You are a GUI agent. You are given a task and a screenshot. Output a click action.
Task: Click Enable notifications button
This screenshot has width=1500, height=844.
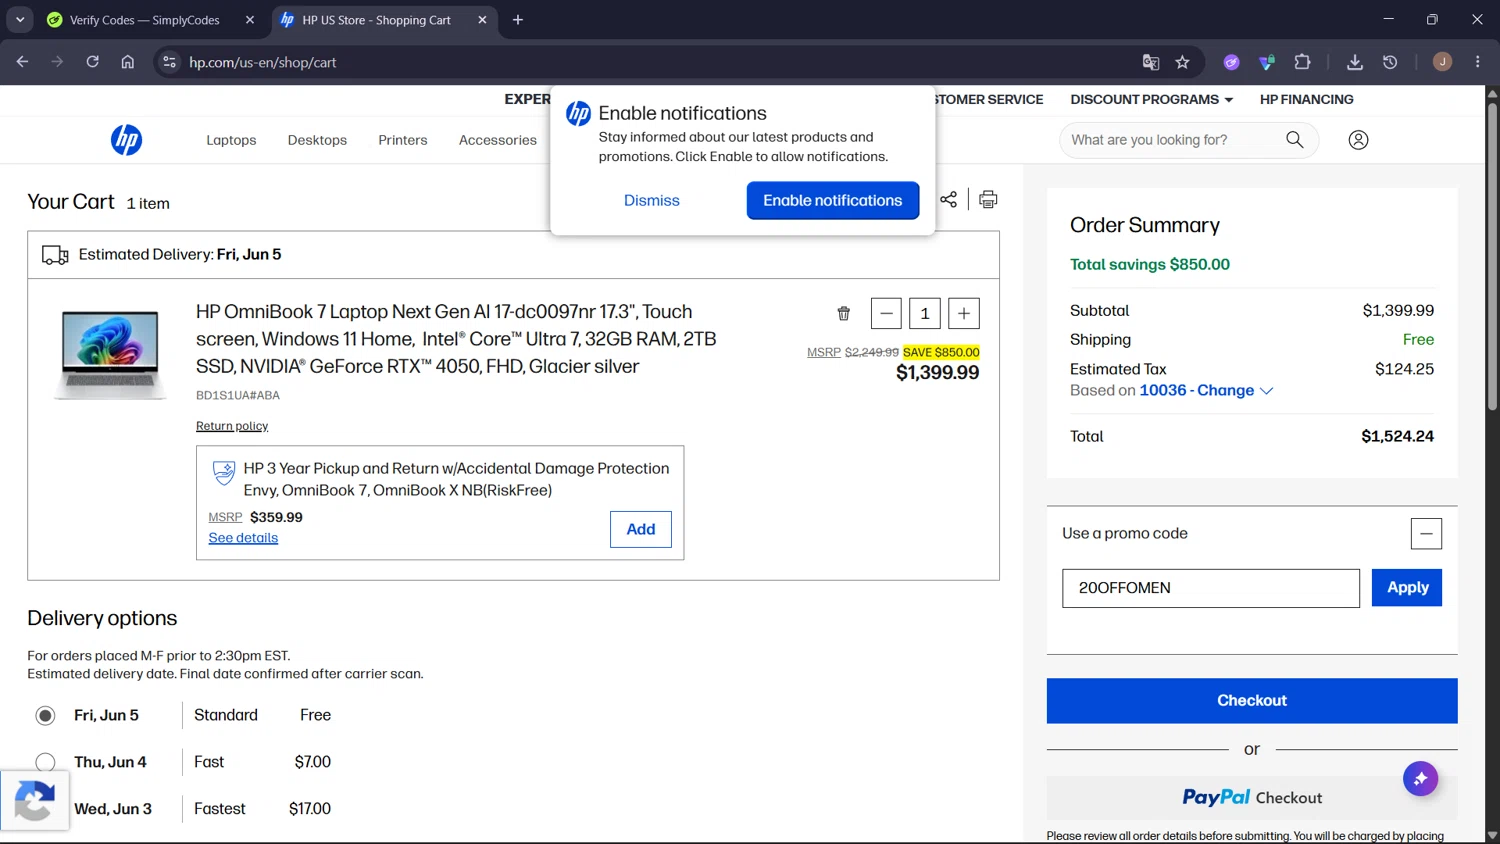click(833, 201)
